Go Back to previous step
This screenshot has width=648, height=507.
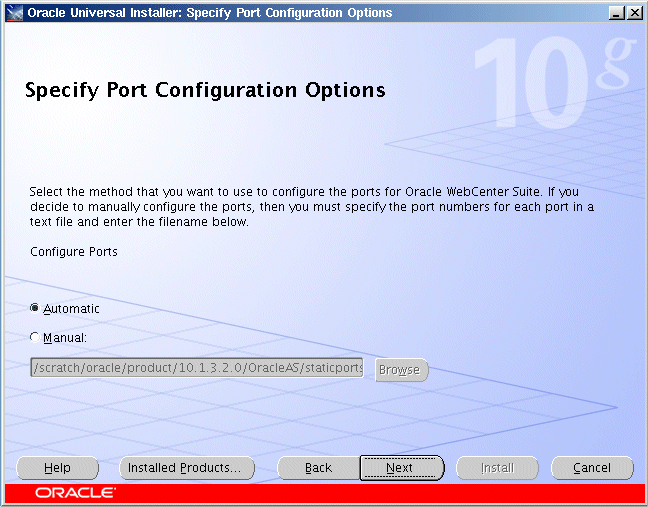318,468
